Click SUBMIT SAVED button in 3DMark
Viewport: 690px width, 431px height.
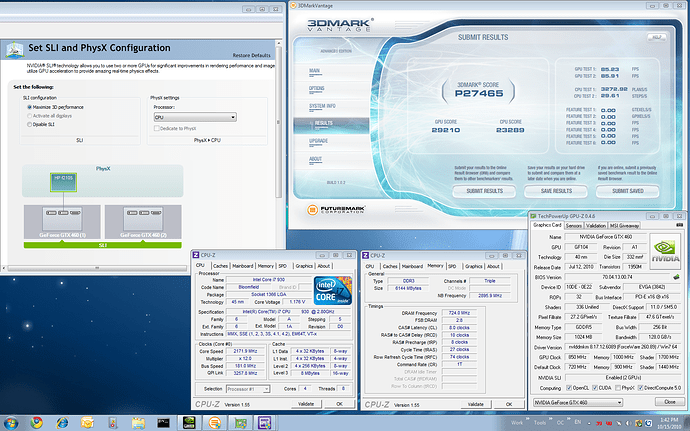pyautogui.click(x=628, y=191)
